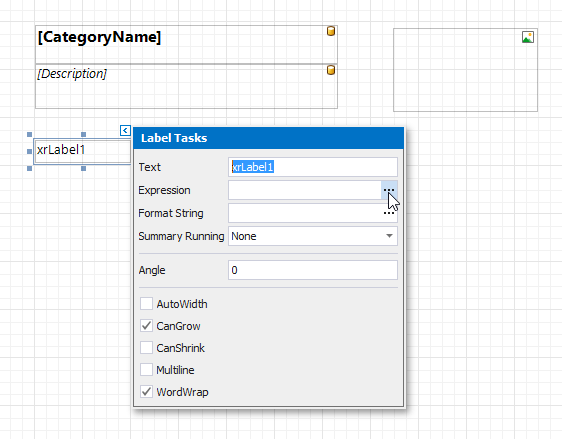The image size is (562, 439).
Task: Click the Text input field
Action: (x=313, y=167)
